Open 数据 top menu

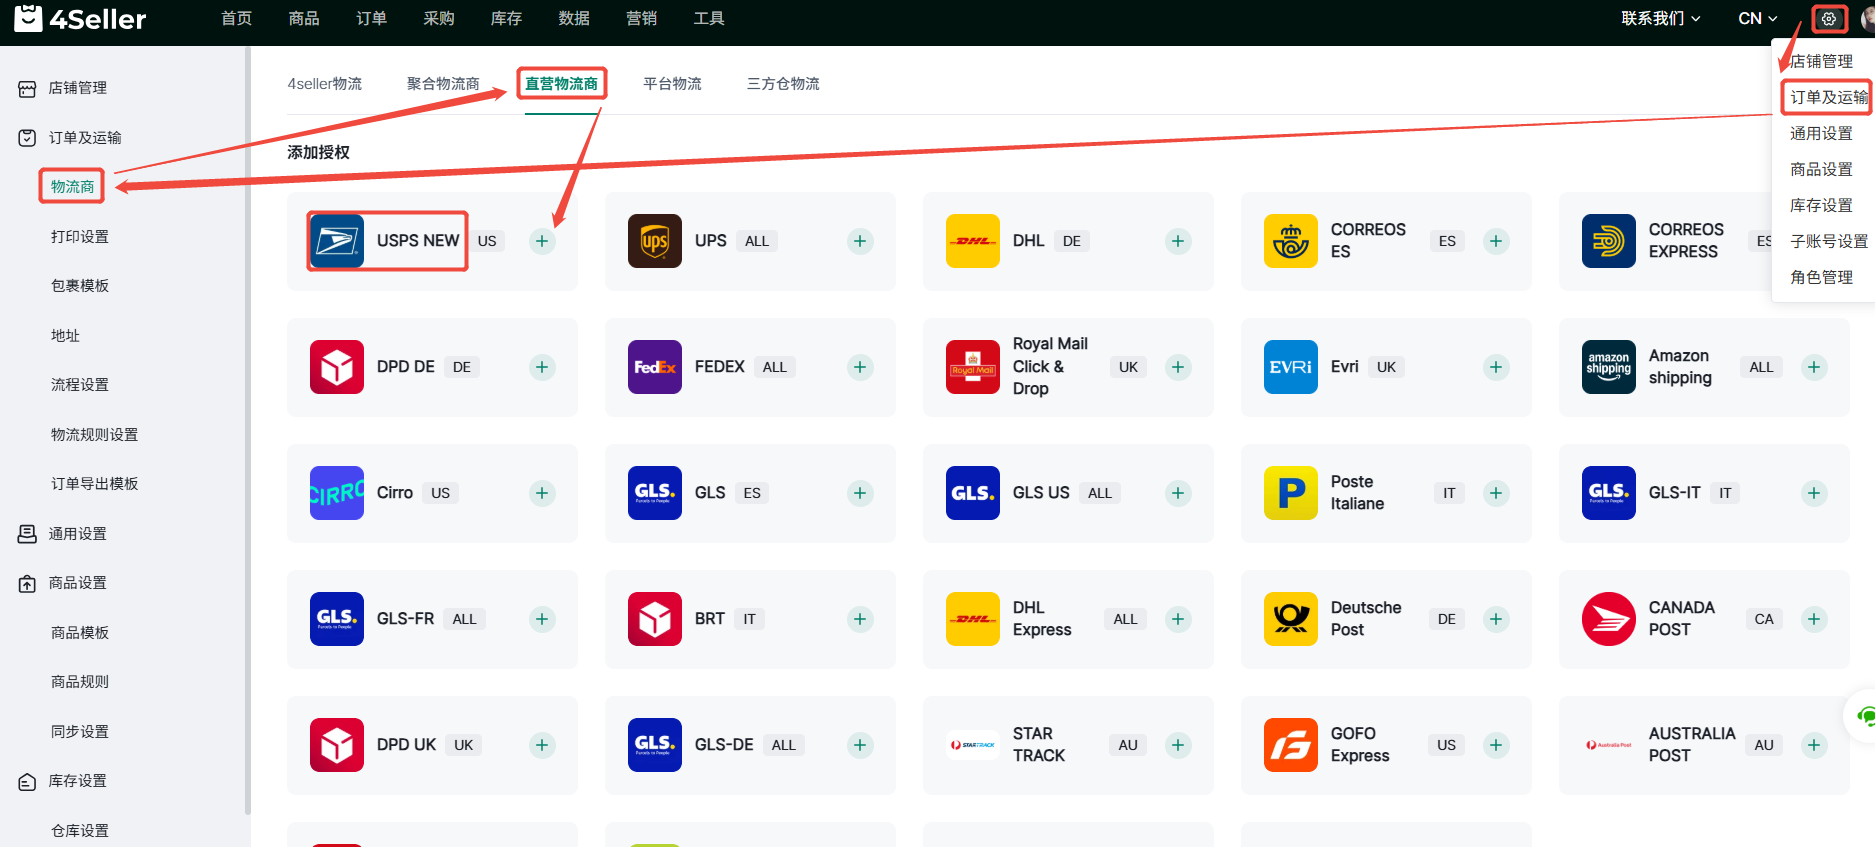pyautogui.click(x=574, y=19)
